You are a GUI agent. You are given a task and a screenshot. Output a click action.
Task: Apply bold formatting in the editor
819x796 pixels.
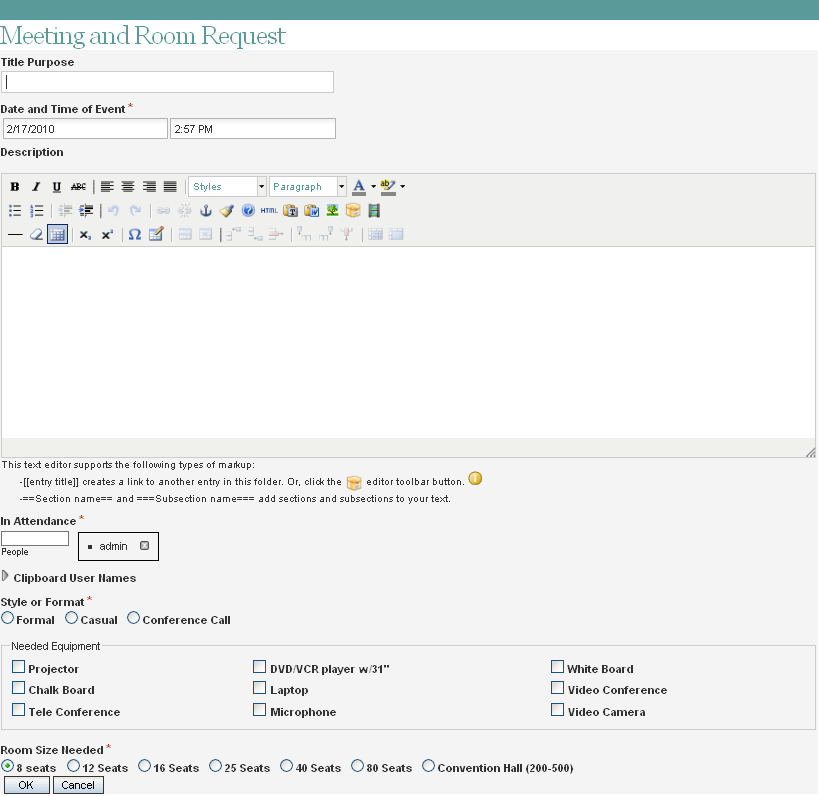[x=15, y=186]
